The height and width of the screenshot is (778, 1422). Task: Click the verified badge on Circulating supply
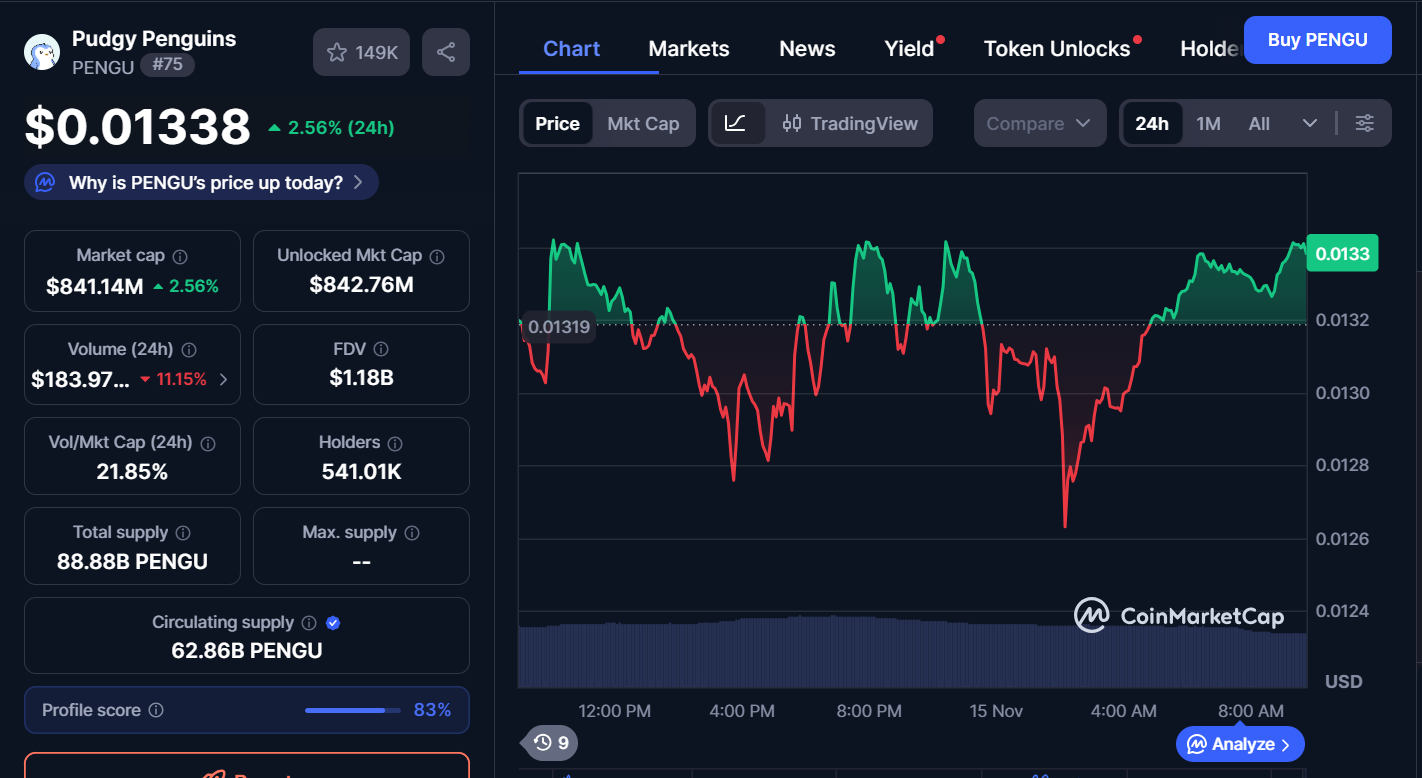[x=332, y=622]
